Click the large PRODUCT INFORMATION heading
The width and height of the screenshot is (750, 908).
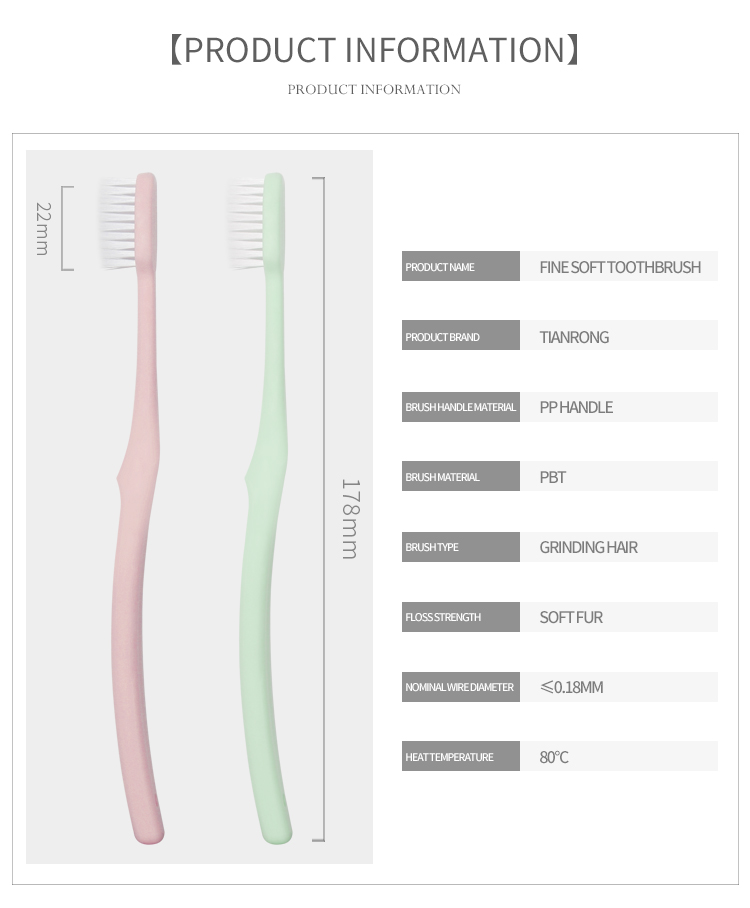tap(374, 50)
